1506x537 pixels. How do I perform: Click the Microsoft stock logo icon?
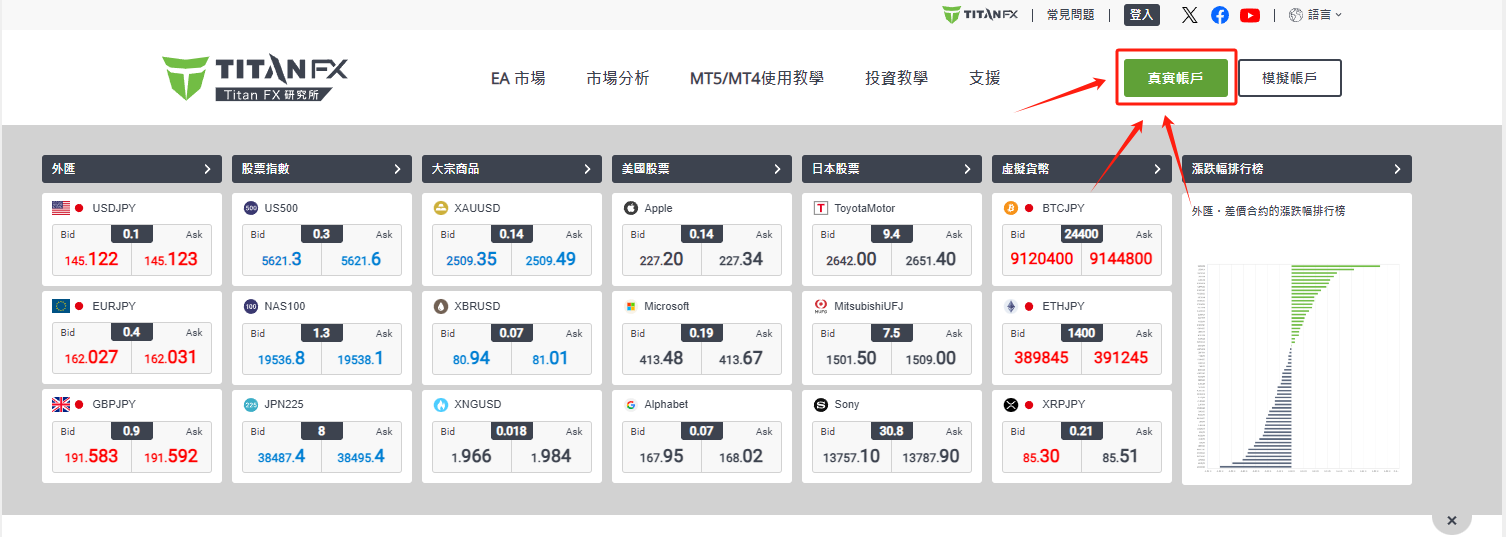[630, 306]
